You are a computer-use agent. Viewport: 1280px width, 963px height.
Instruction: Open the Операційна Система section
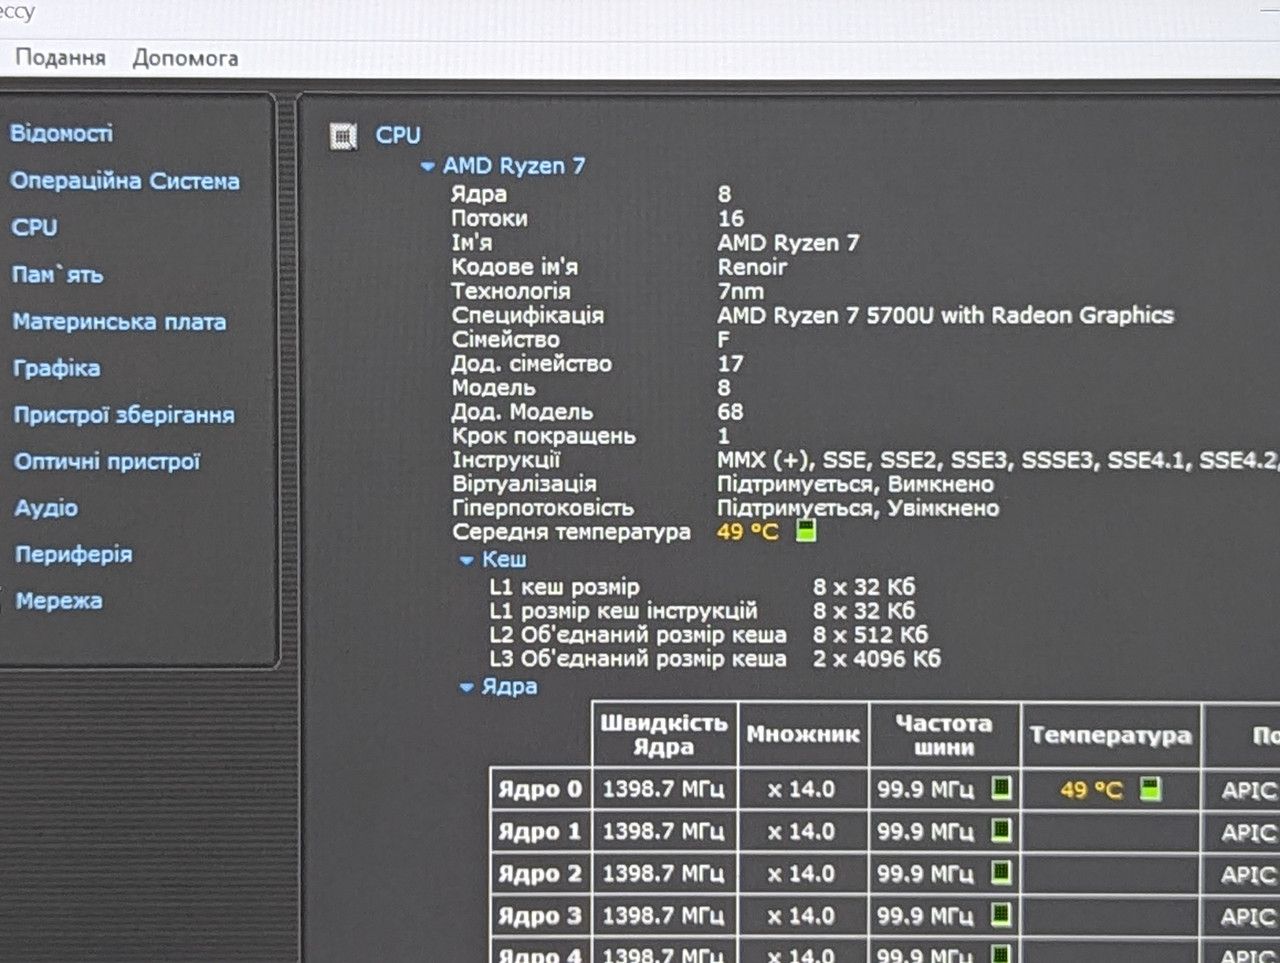(125, 181)
